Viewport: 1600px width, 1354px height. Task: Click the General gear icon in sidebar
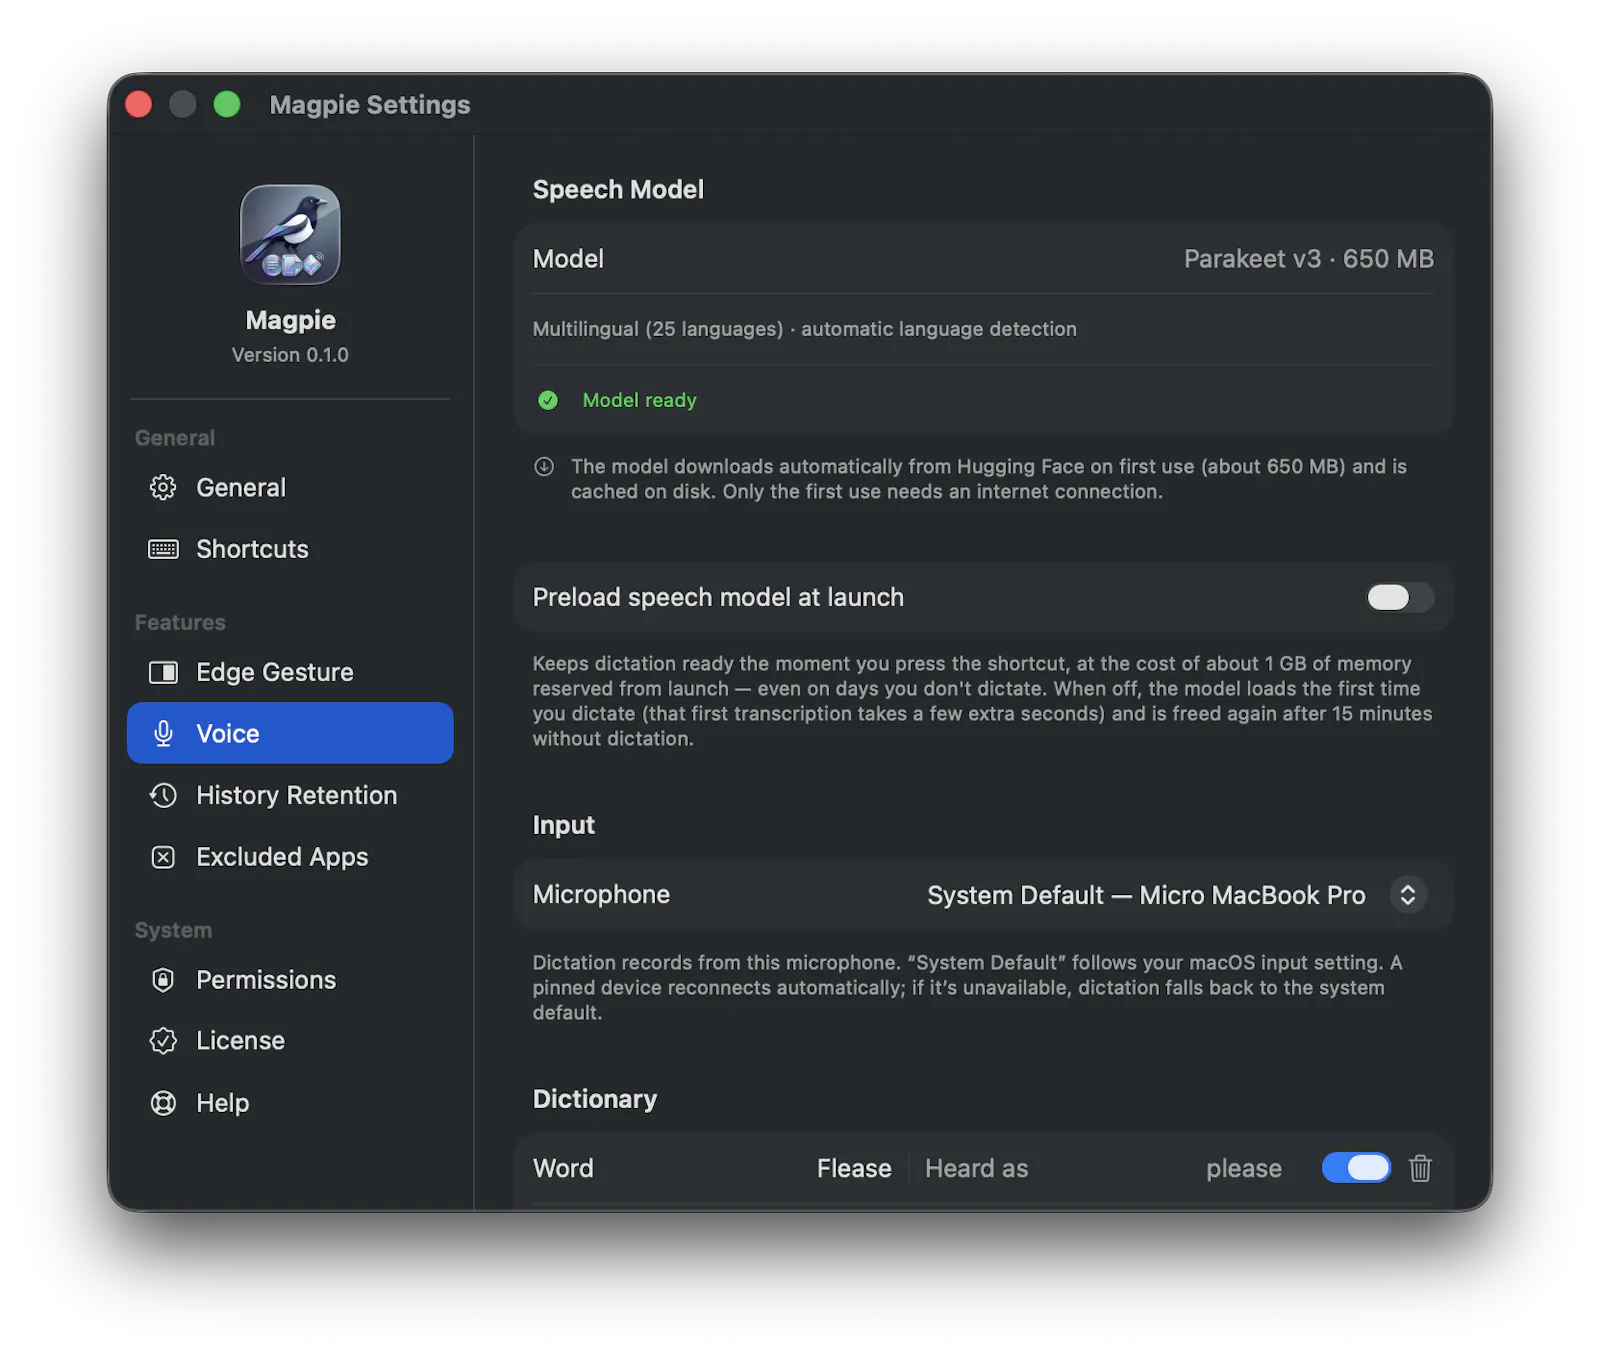tap(163, 488)
